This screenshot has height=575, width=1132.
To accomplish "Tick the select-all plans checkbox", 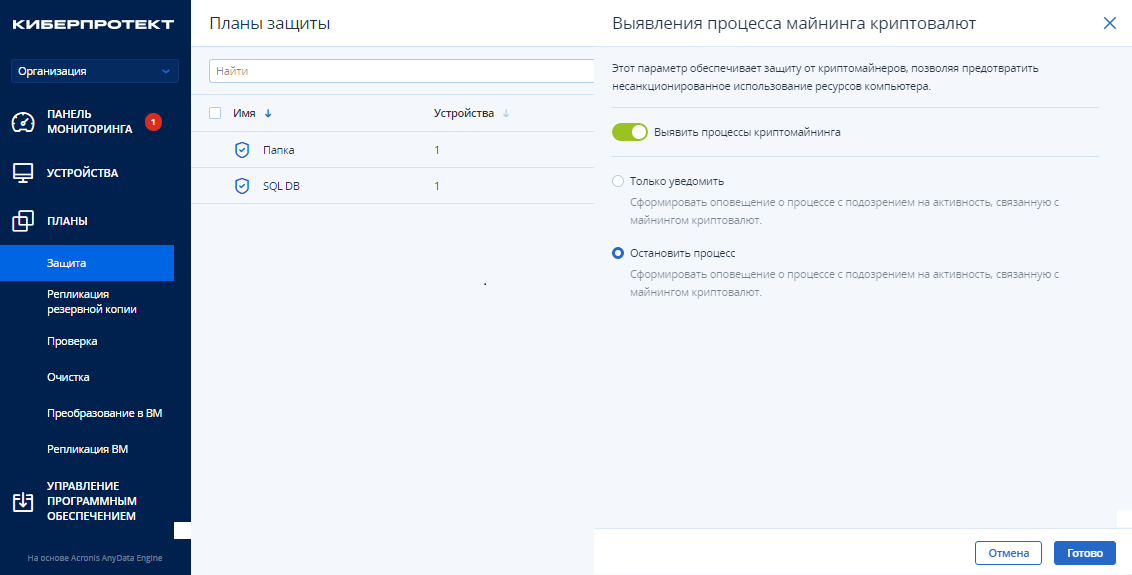I will click(215, 113).
